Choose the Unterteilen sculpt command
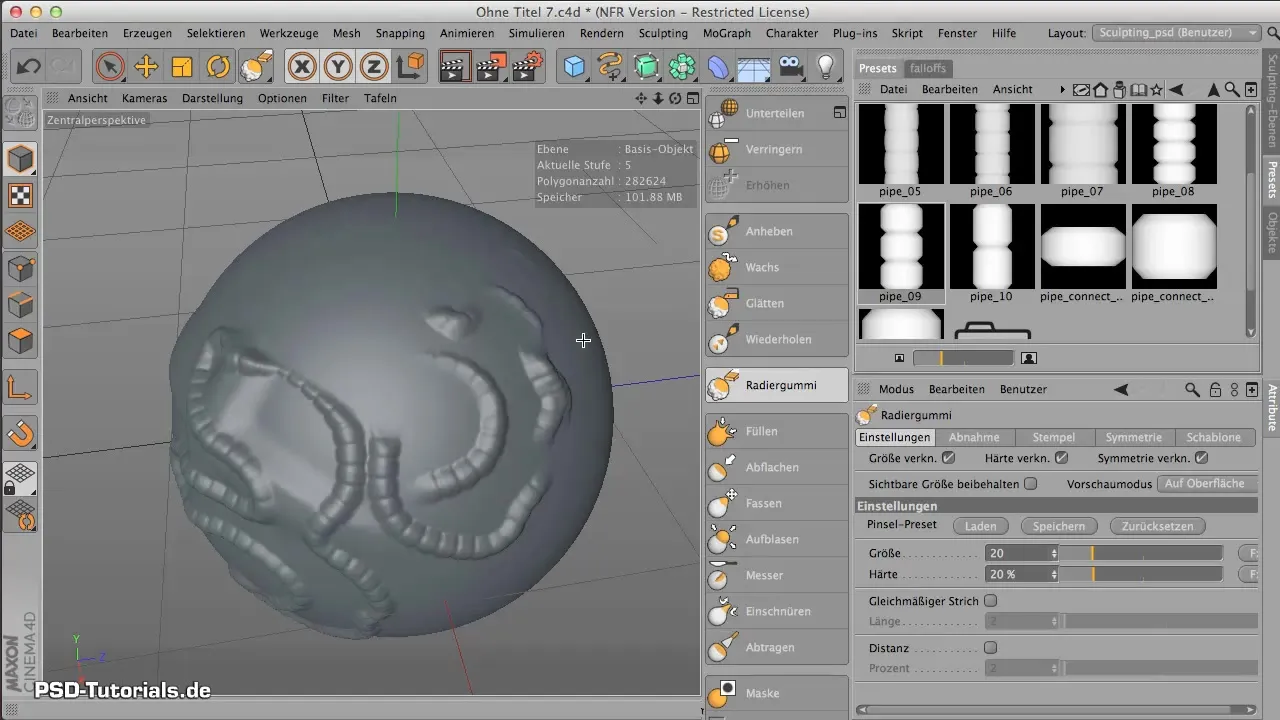The height and width of the screenshot is (720, 1280). (x=776, y=113)
